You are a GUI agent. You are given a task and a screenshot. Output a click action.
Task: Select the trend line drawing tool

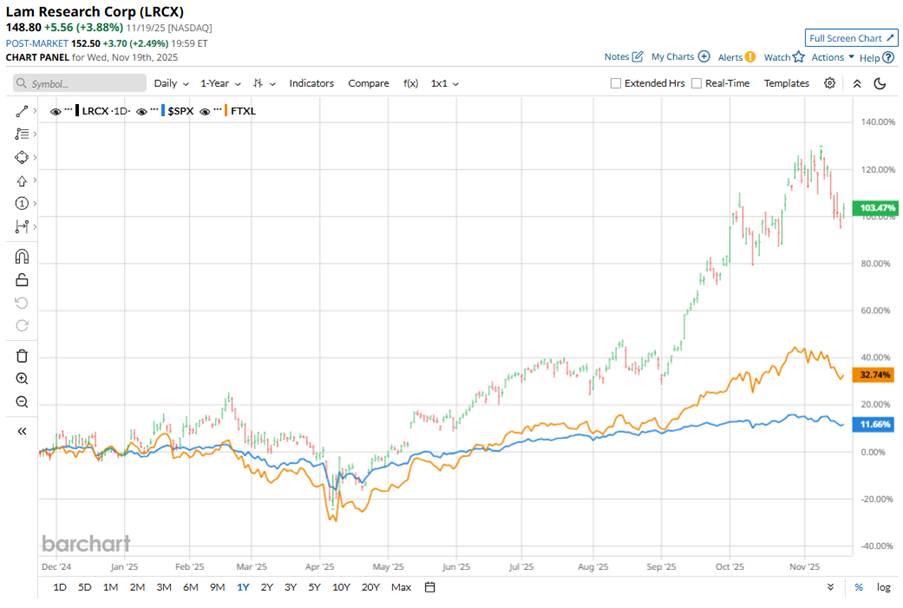click(x=20, y=110)
